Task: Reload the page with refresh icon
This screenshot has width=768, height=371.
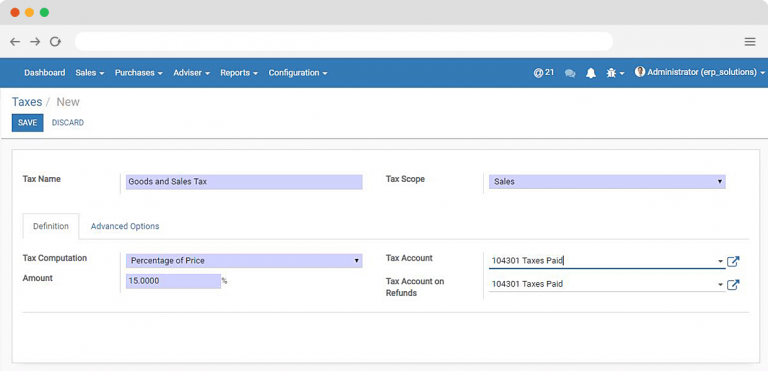Action: click(x=55, y=42)
